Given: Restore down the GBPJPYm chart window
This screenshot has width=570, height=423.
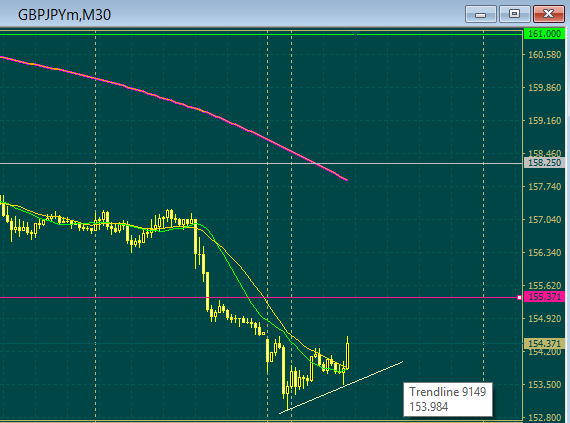Looking at the screenshot, I should 514,15.
